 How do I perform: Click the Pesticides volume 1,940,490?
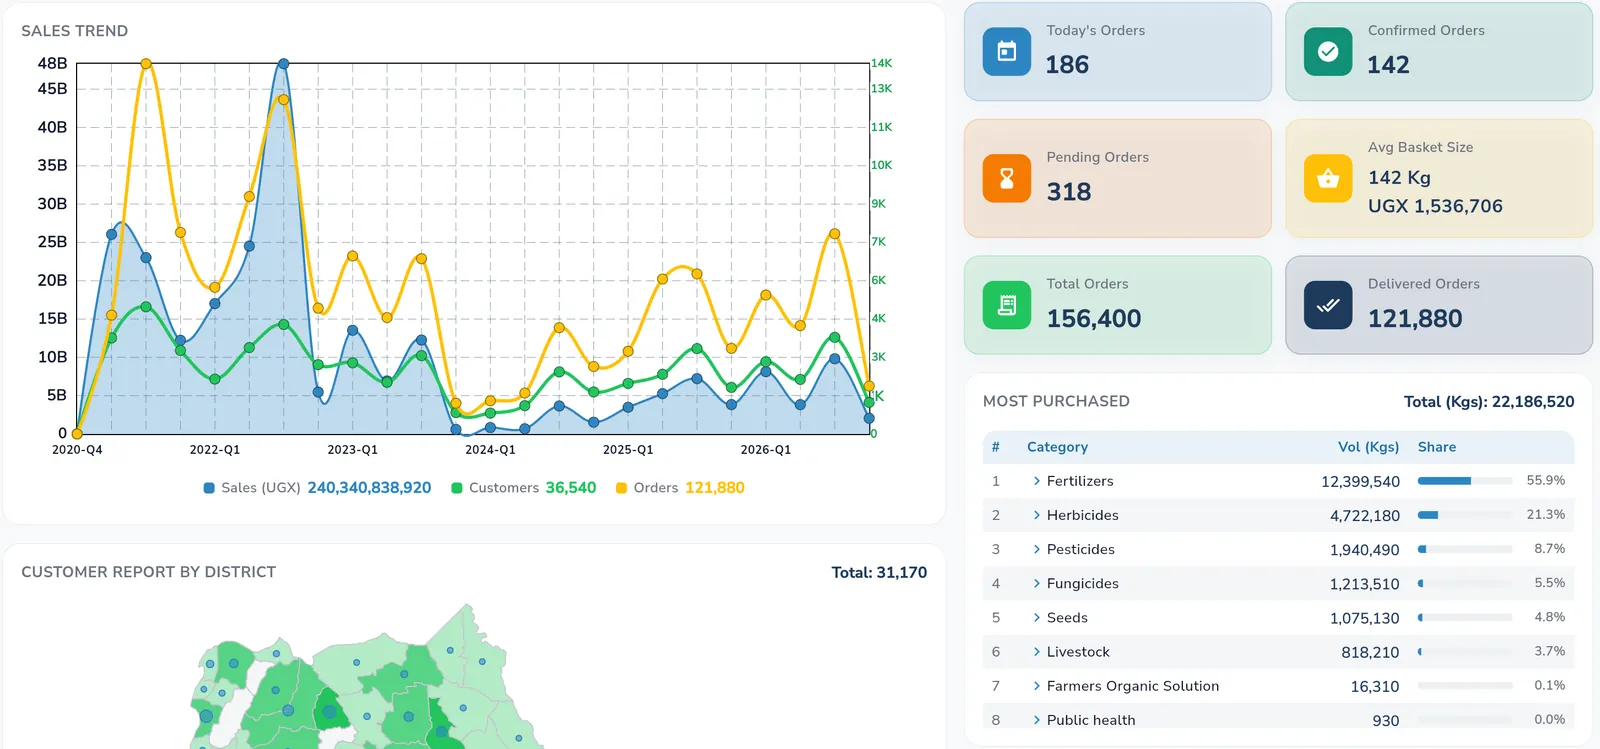coord(1365,550)
